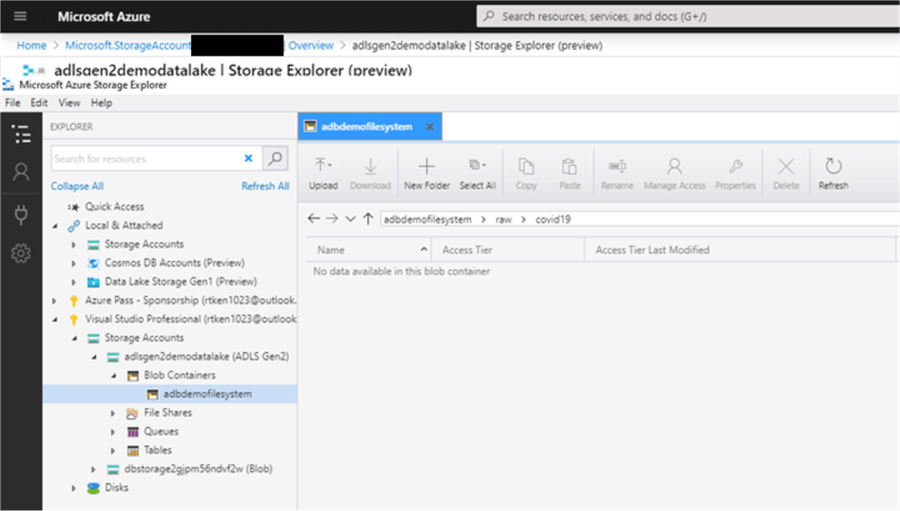The image size is (900, 511).
Task: Collapse the Visual Studio Professional subscription
Action: click(55, 319)
